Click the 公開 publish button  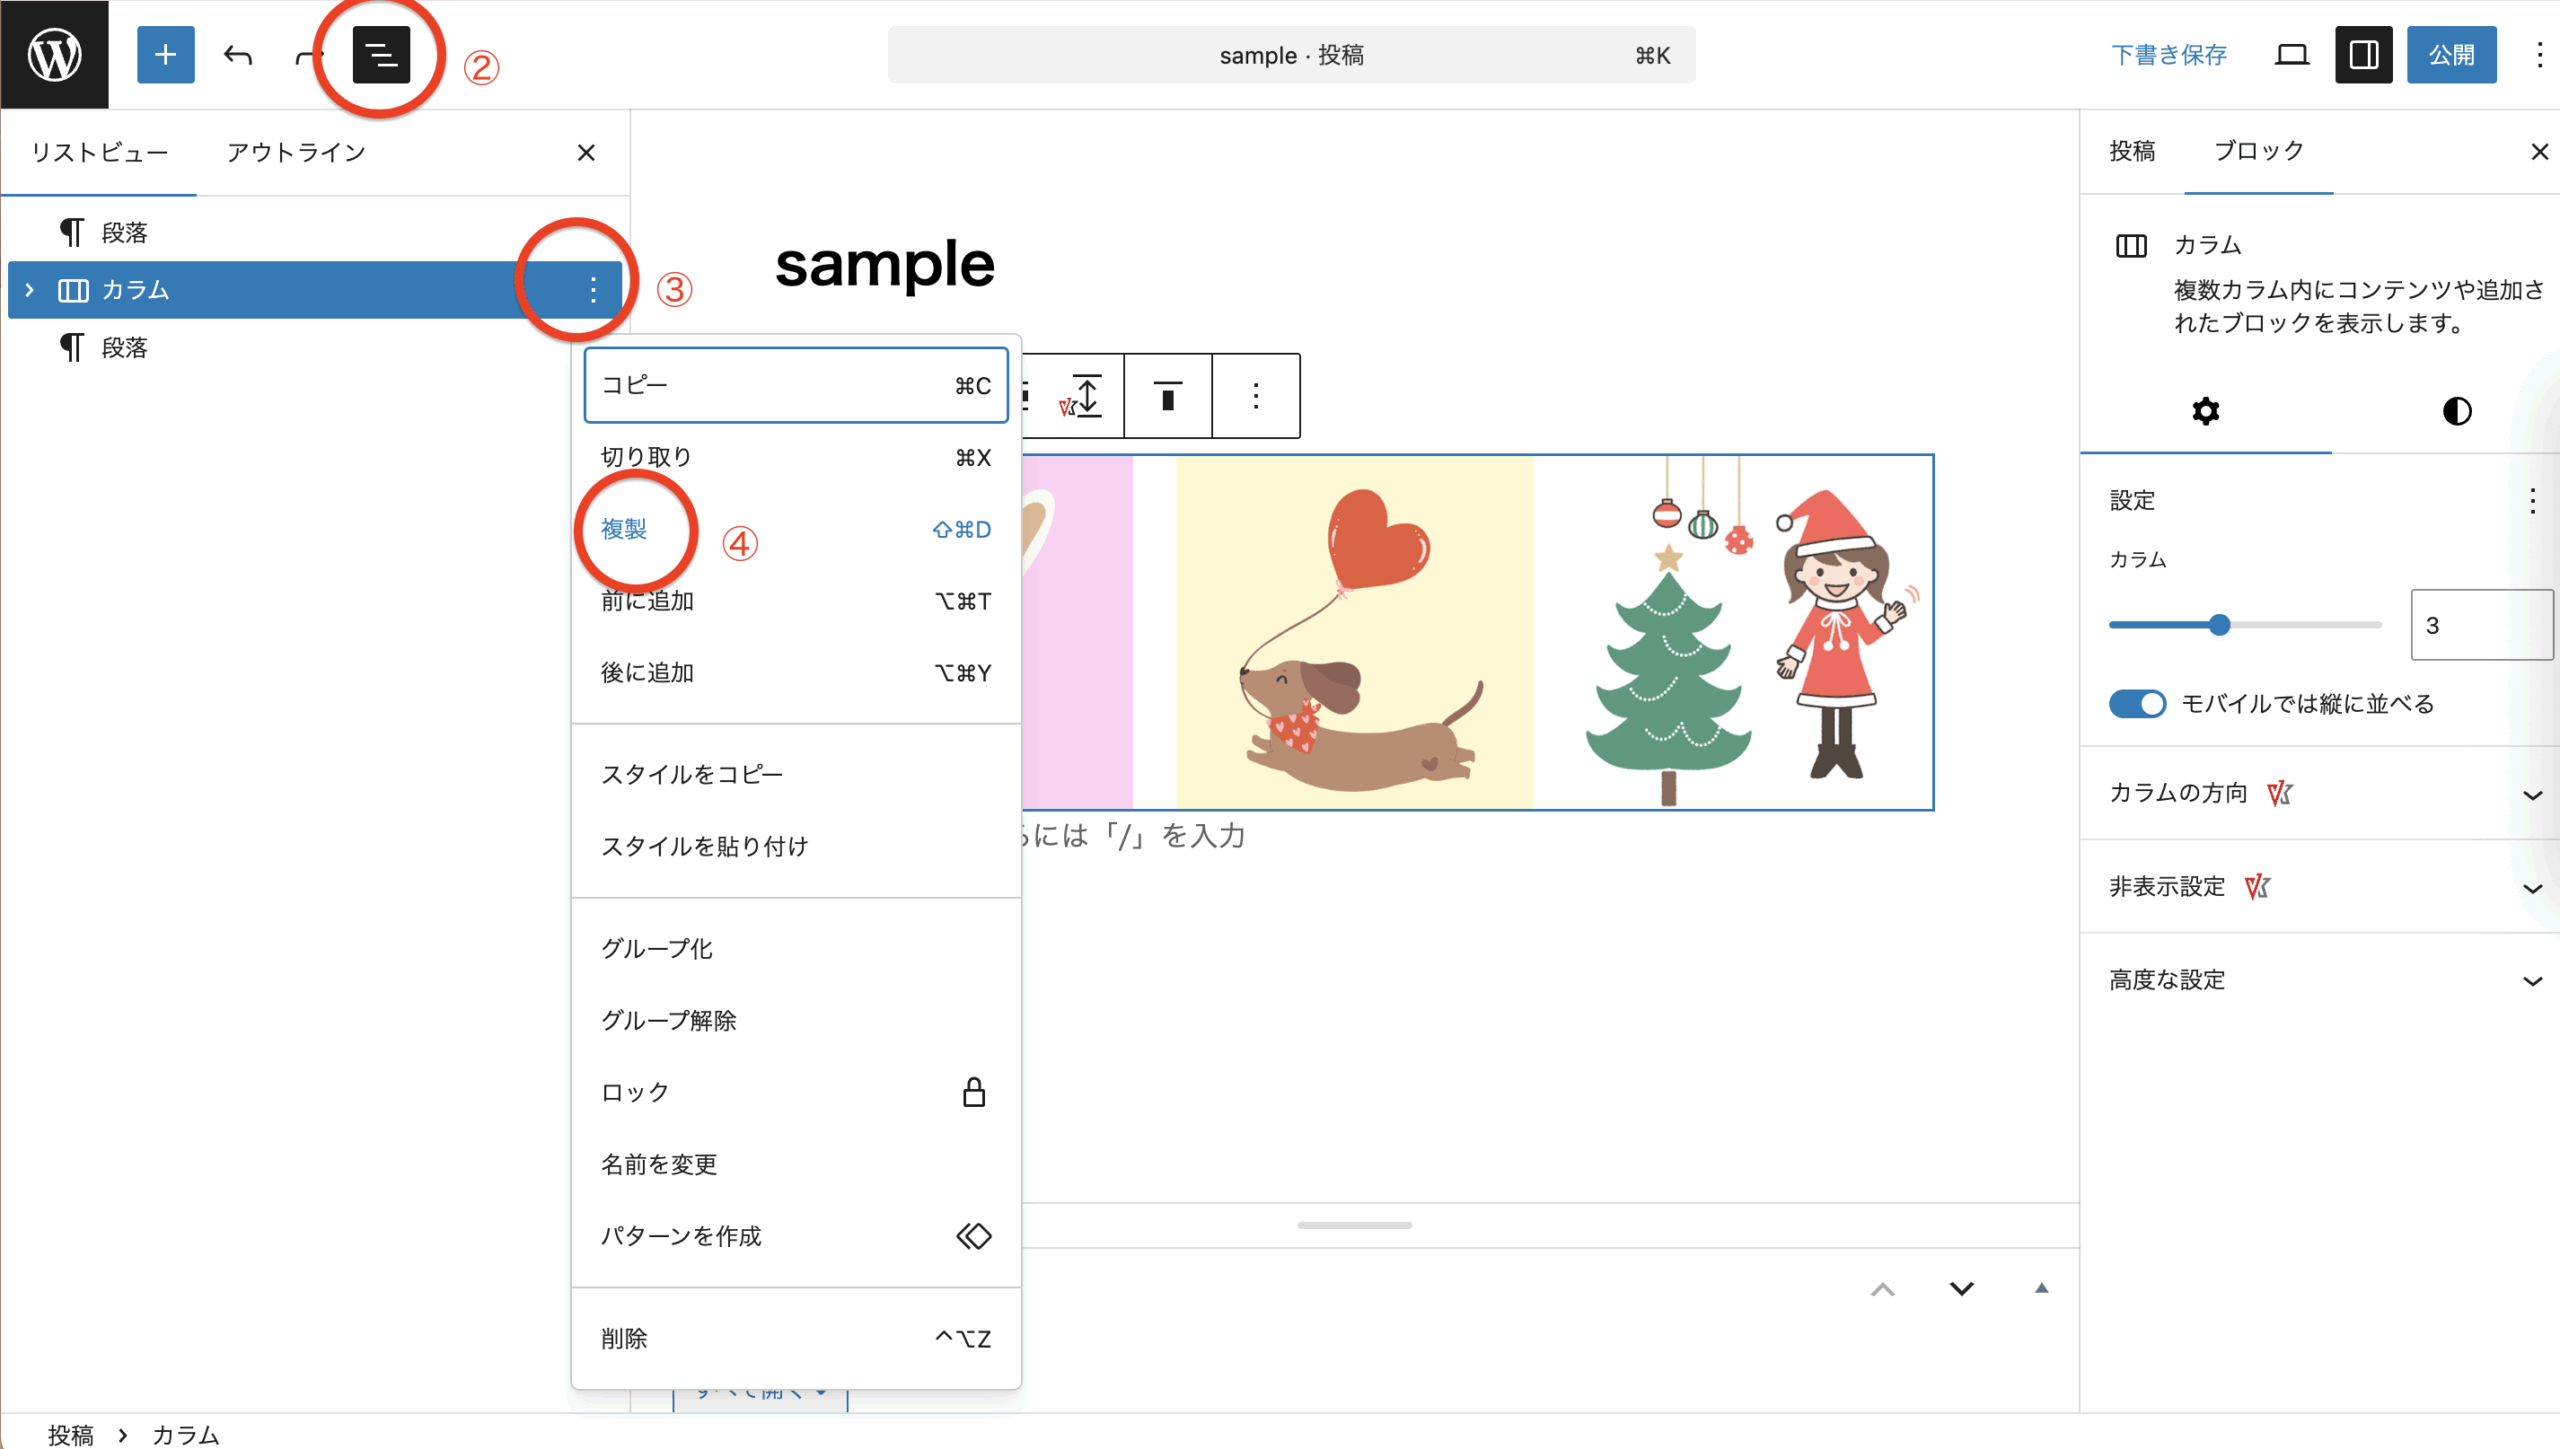click(2451, 54)
